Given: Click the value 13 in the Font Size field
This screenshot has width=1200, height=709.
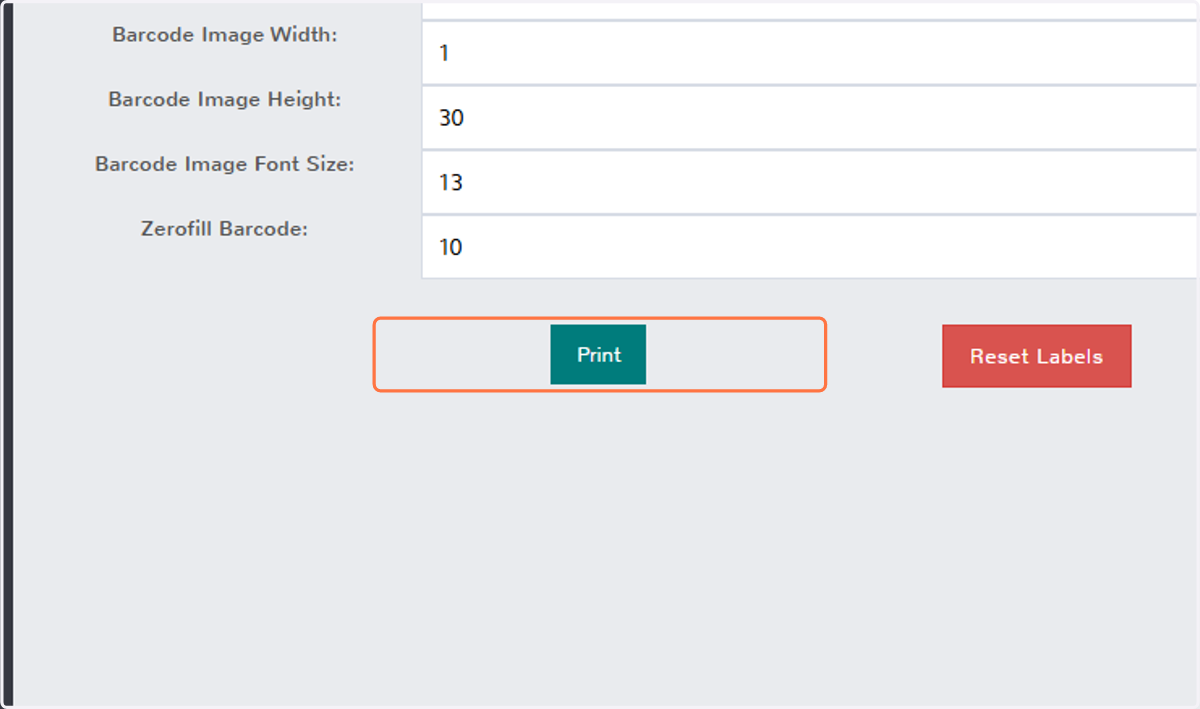Looking at the screenshot, I should (x=451, y=183).
